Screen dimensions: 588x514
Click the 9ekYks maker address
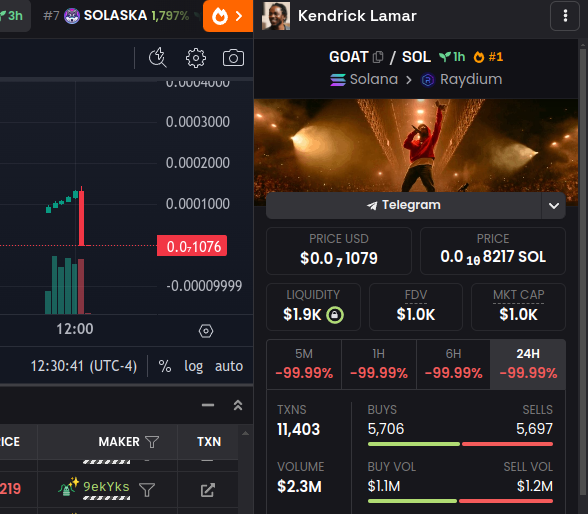[x=106, y=487]
